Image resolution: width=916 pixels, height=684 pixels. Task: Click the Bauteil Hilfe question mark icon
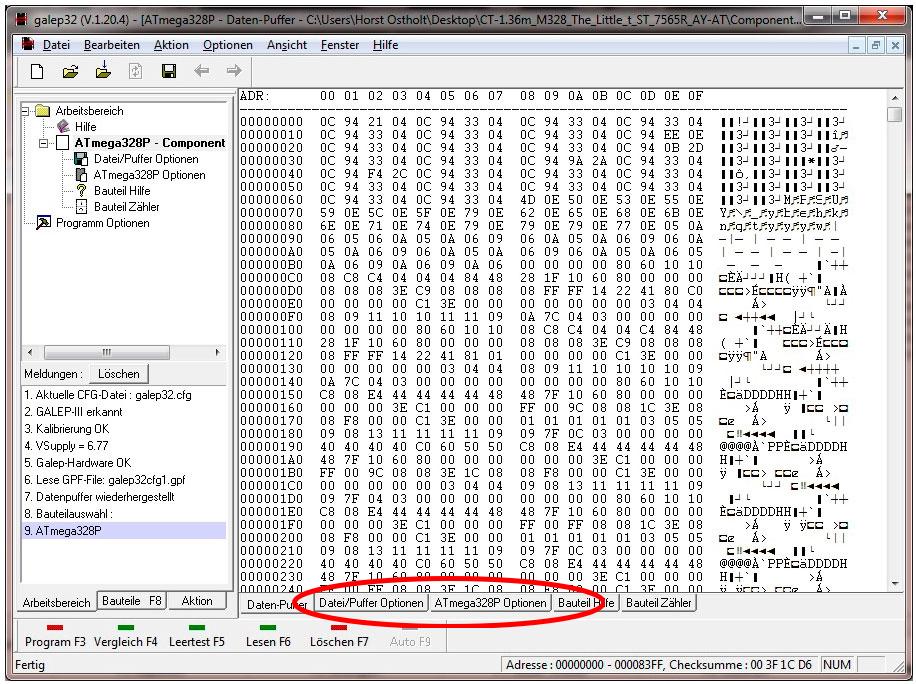tap(82, 190)
